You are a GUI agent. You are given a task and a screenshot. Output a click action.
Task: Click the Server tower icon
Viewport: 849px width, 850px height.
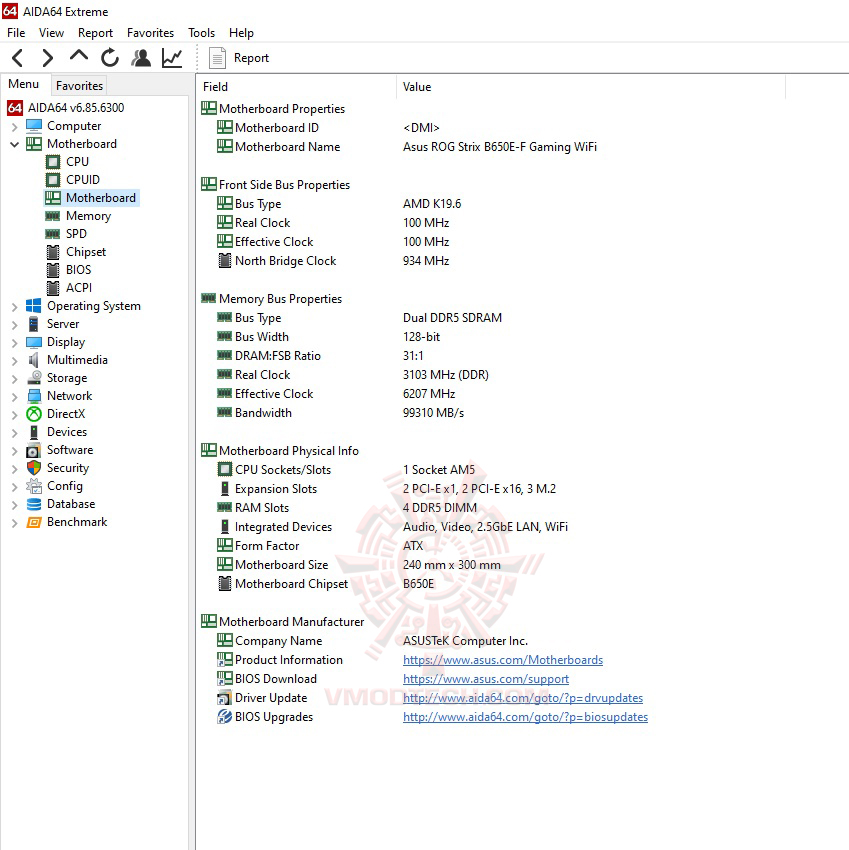pos(34,324)
